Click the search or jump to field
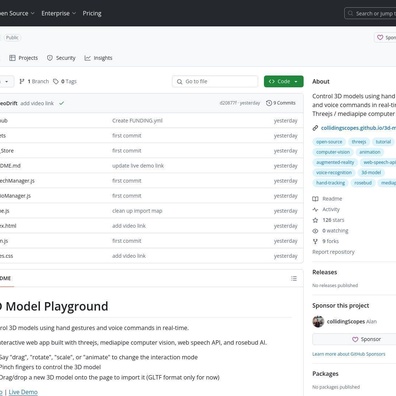Image resolution: width=396 pixels, height=396 pixels. pos(370,14)
